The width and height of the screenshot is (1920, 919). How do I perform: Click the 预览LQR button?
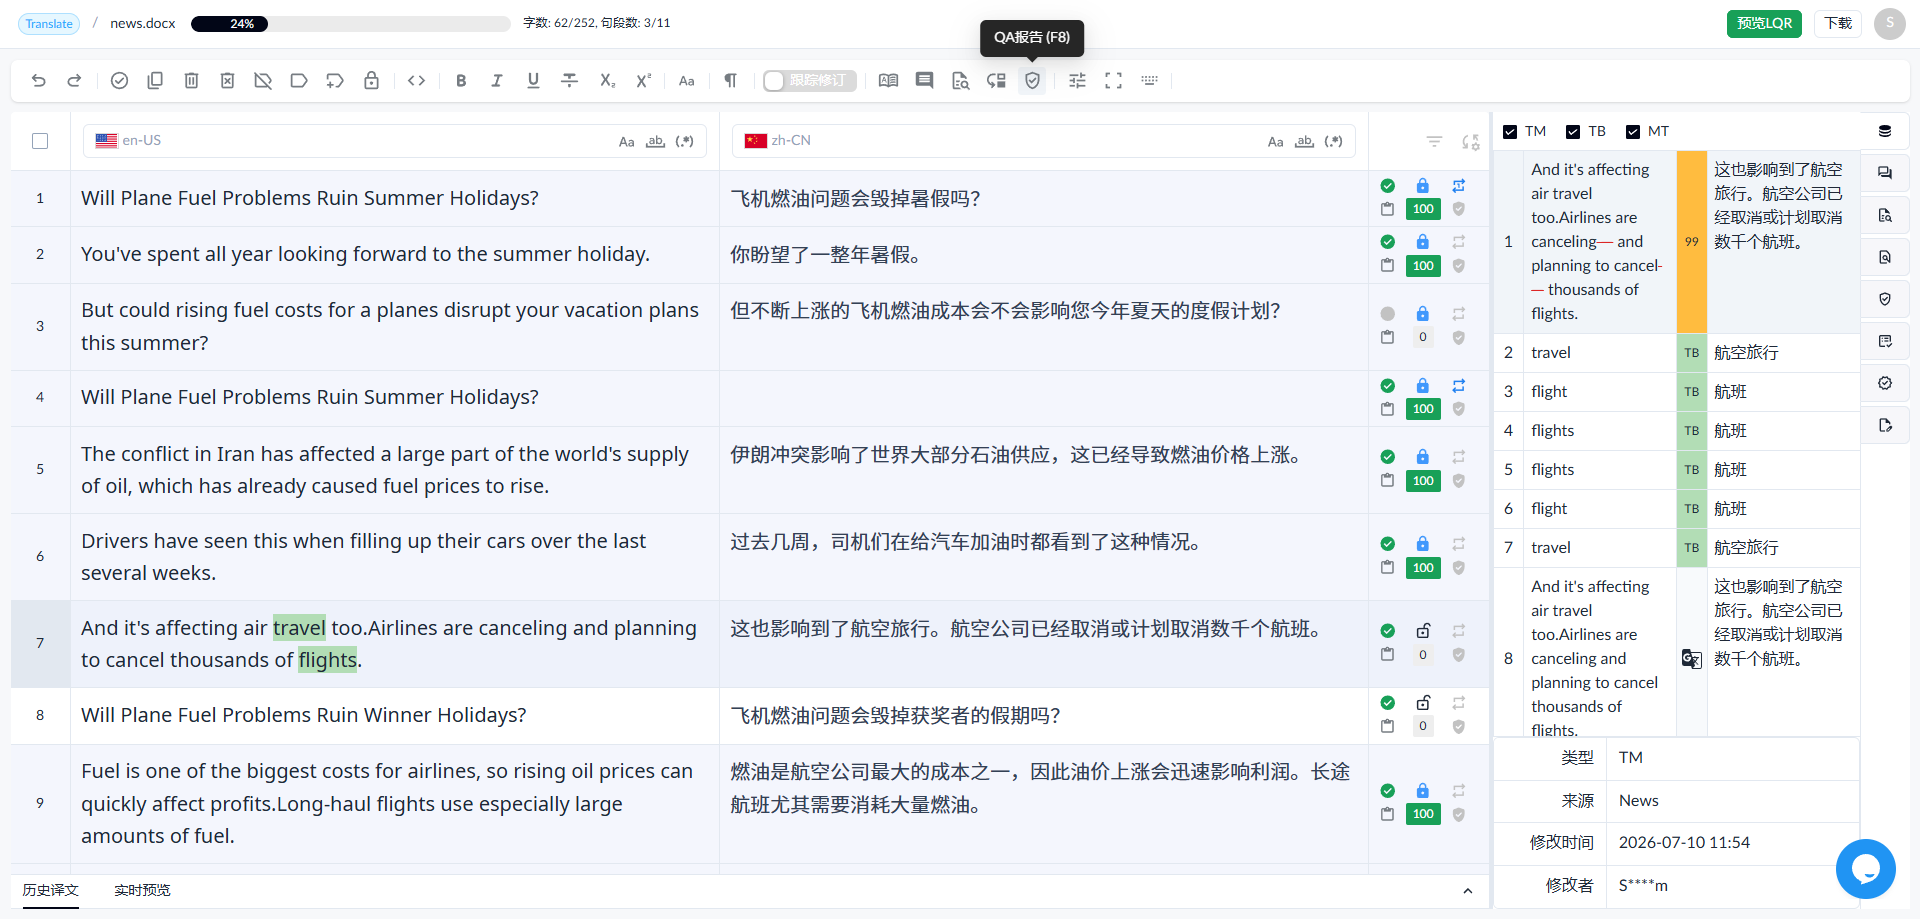pyautogui.click(x=1764, y=23)
